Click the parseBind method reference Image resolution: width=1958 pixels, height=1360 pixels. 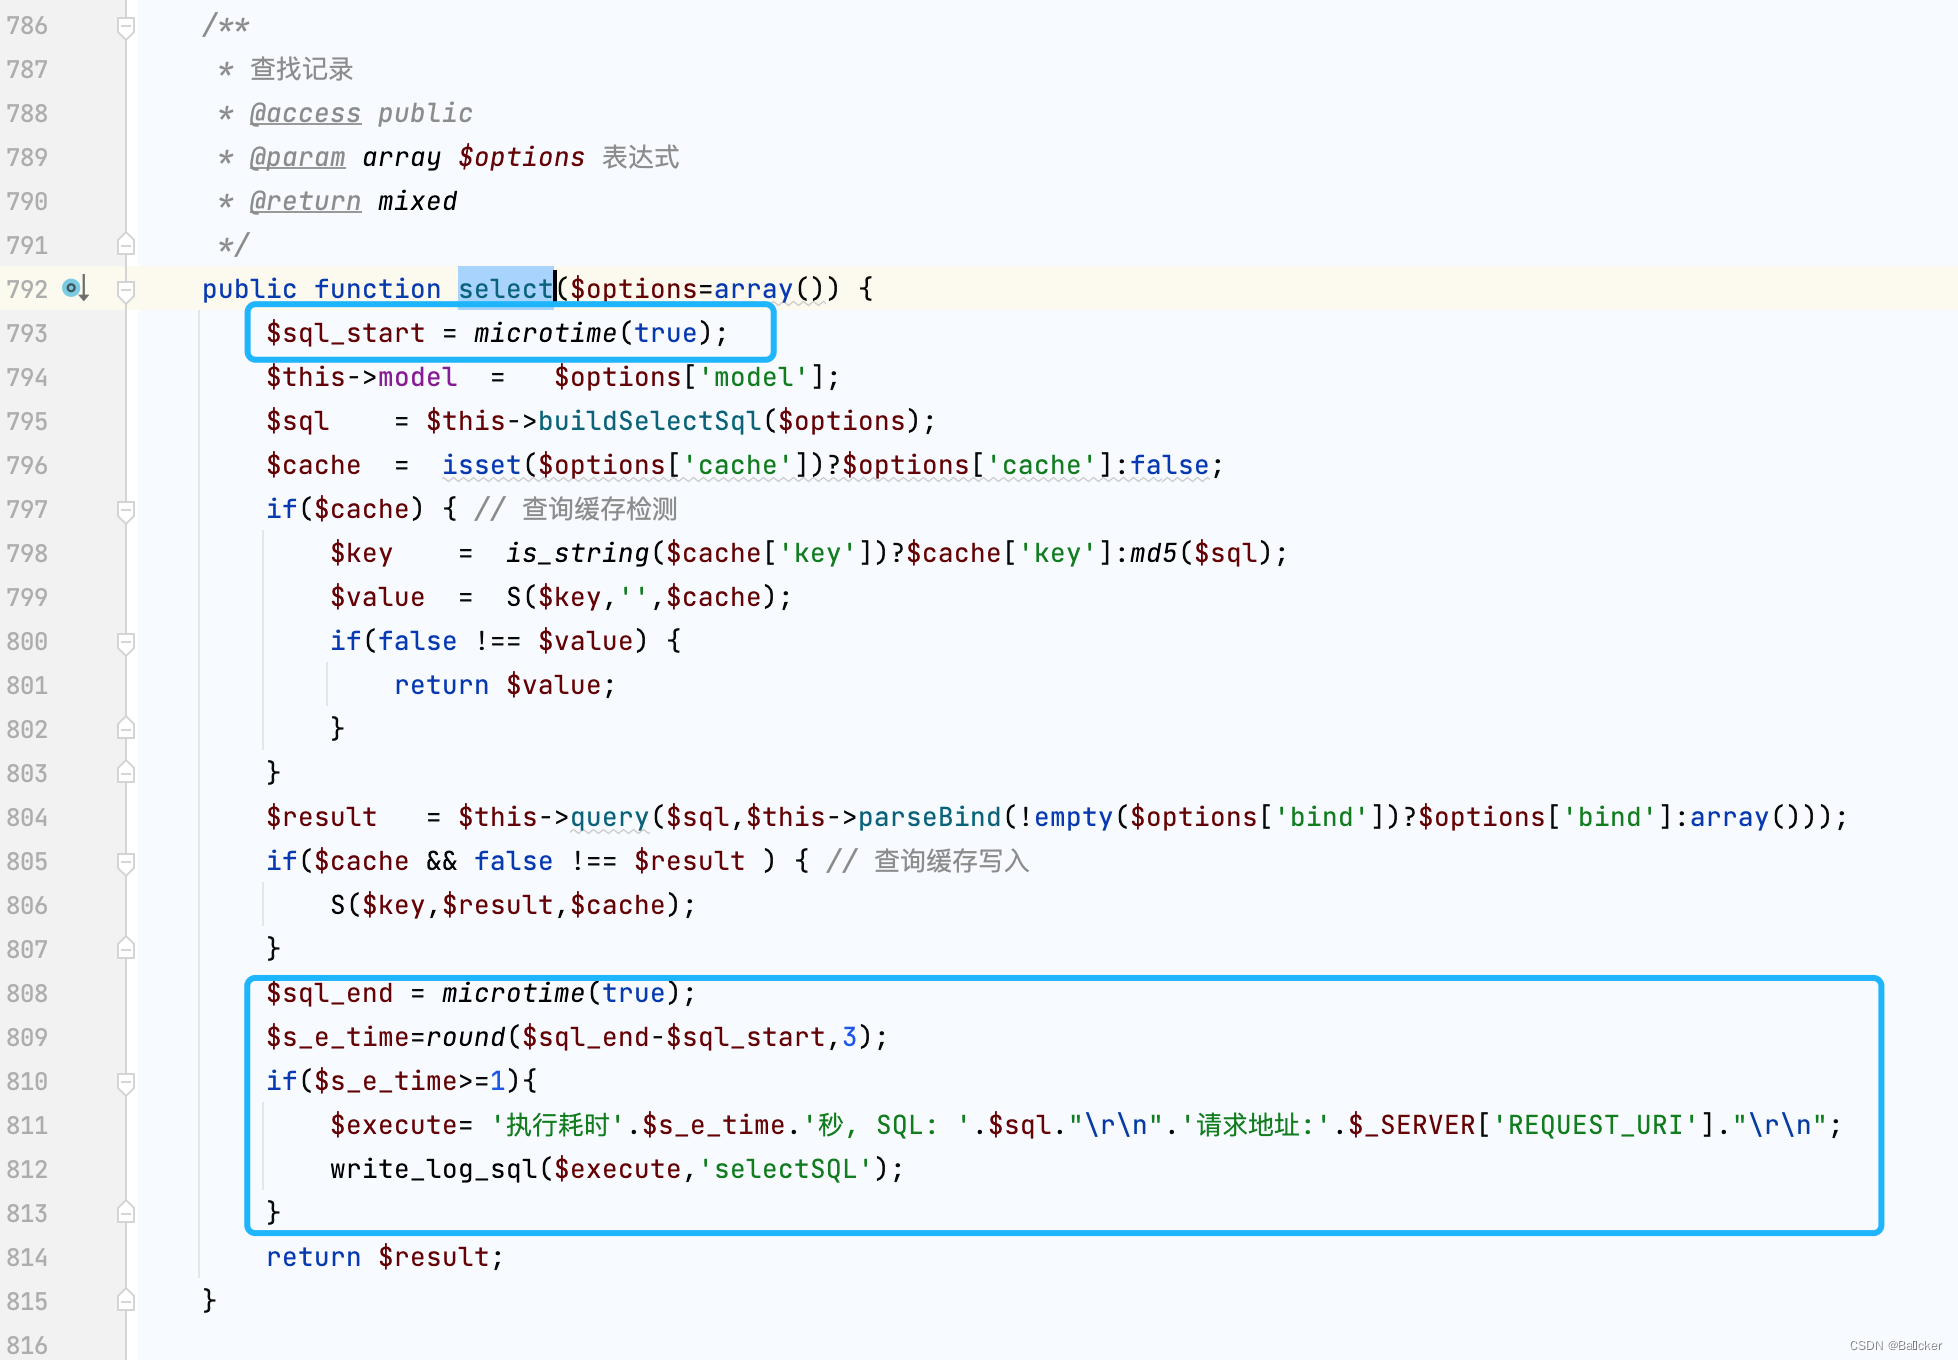pos(929,817)
